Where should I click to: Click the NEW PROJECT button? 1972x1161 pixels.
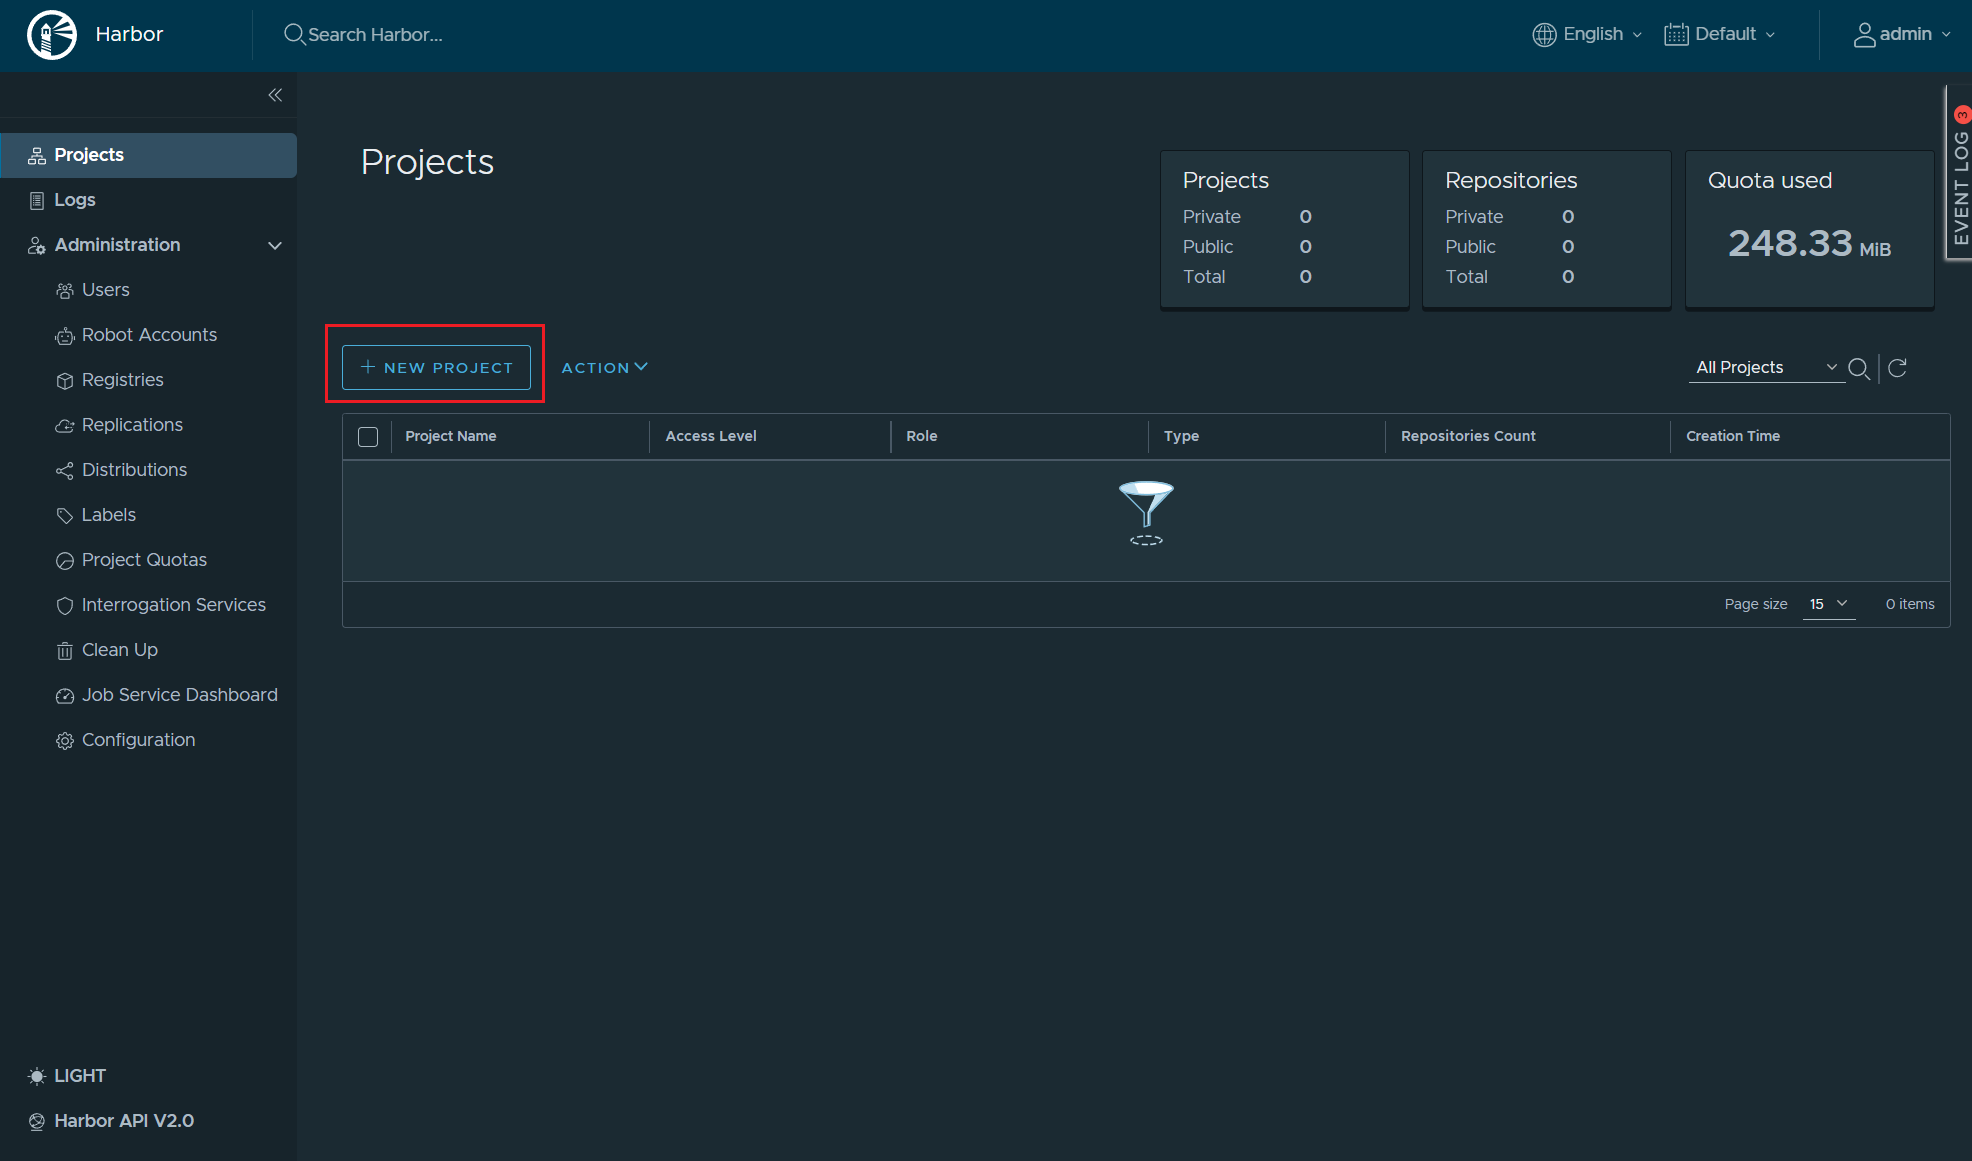436,368
